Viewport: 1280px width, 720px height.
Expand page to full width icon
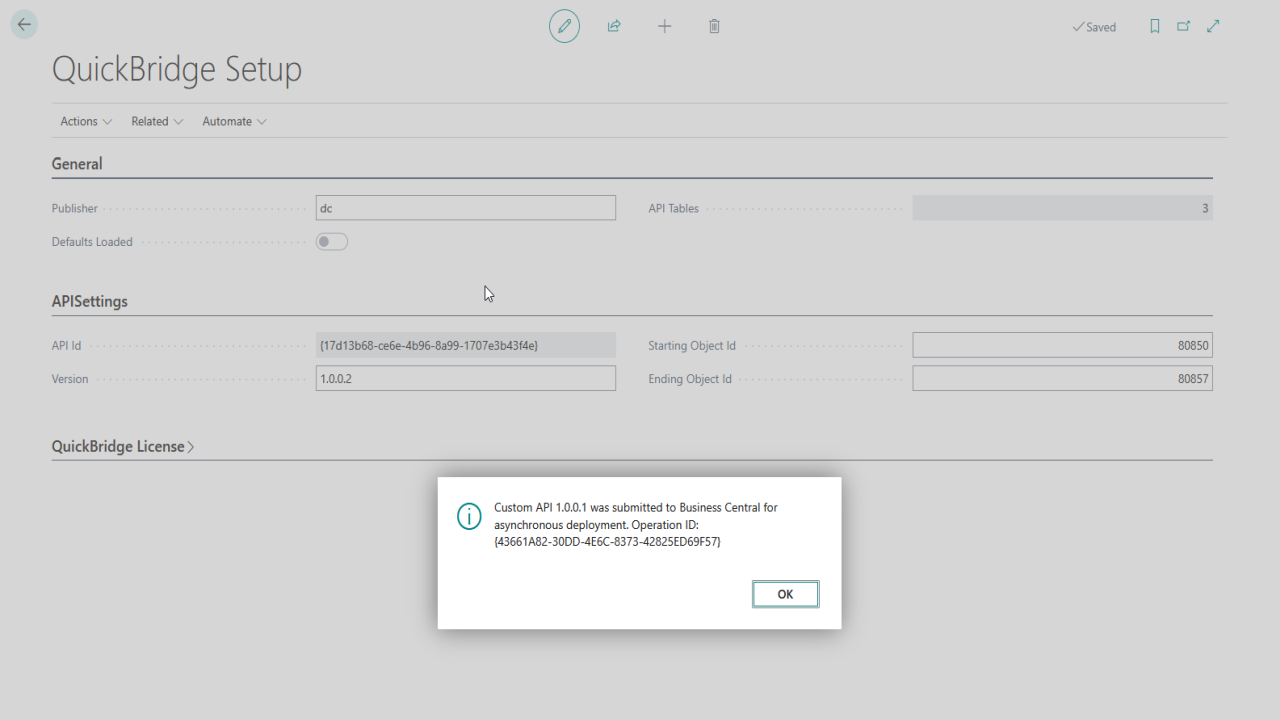(x=1213, y=27)
